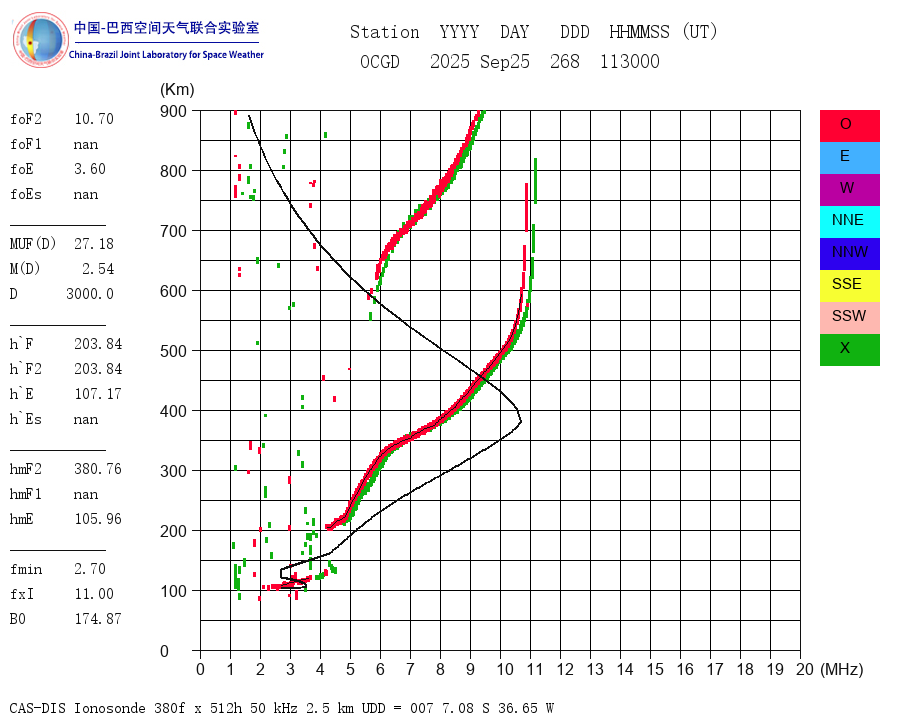Click the foF1 nan value
The width and height of the screenshot is (900, 720).
click(x=86, y=145)
